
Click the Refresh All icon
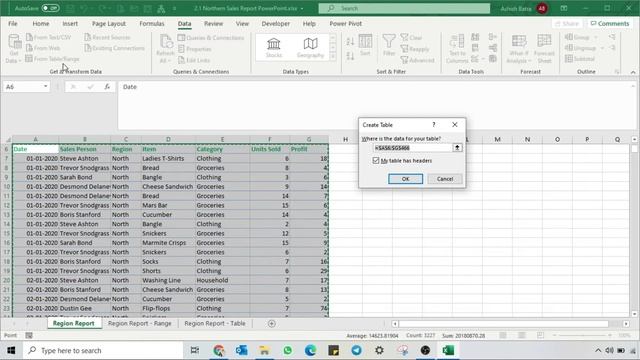pyautogui.click(x=166, y=42)
